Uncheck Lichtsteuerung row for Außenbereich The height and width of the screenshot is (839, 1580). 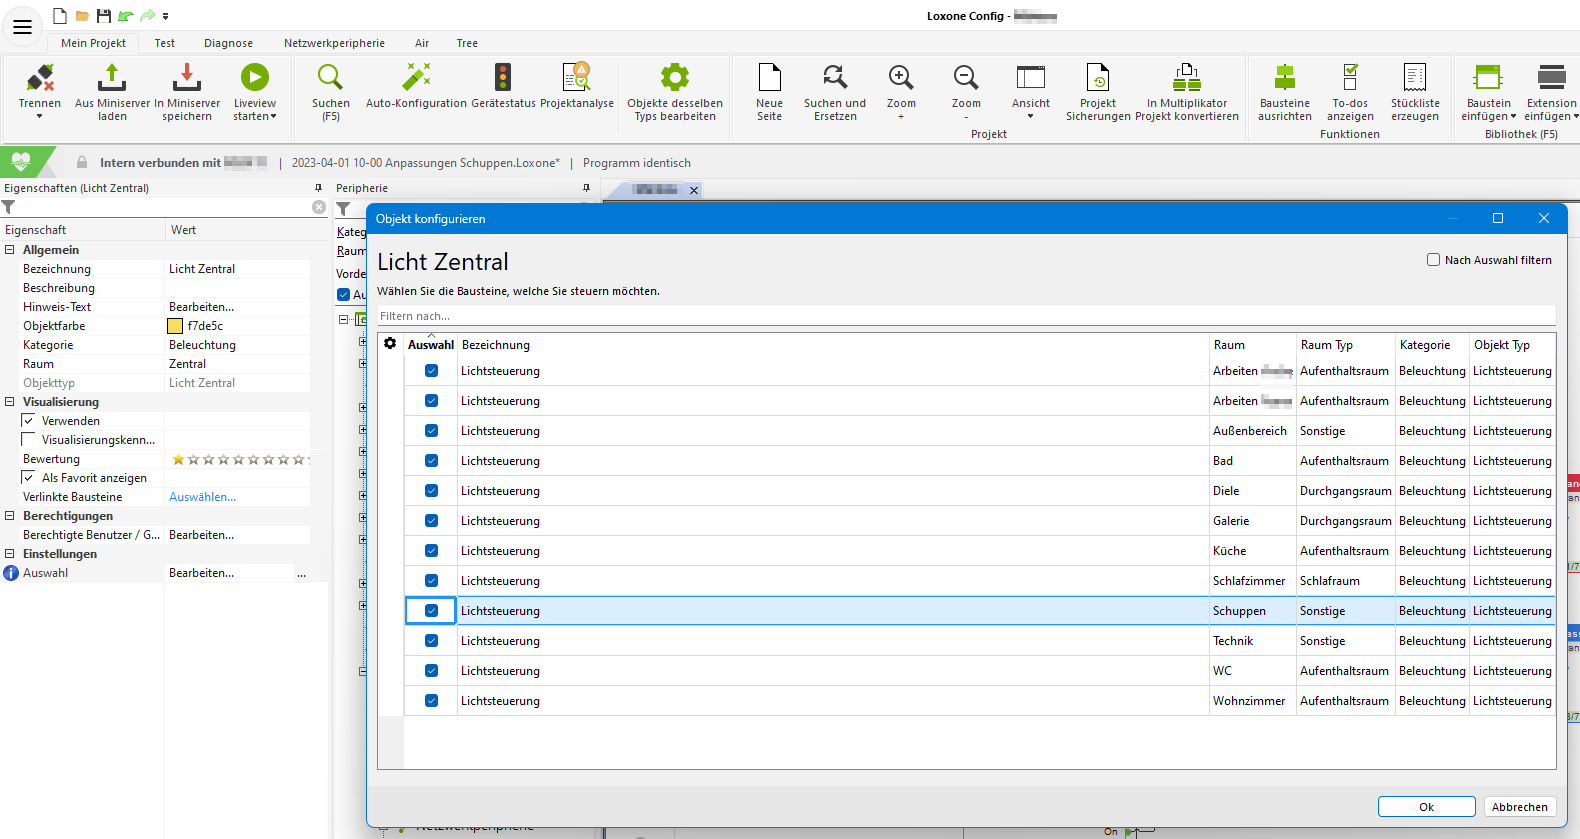(x=431, y=431)
